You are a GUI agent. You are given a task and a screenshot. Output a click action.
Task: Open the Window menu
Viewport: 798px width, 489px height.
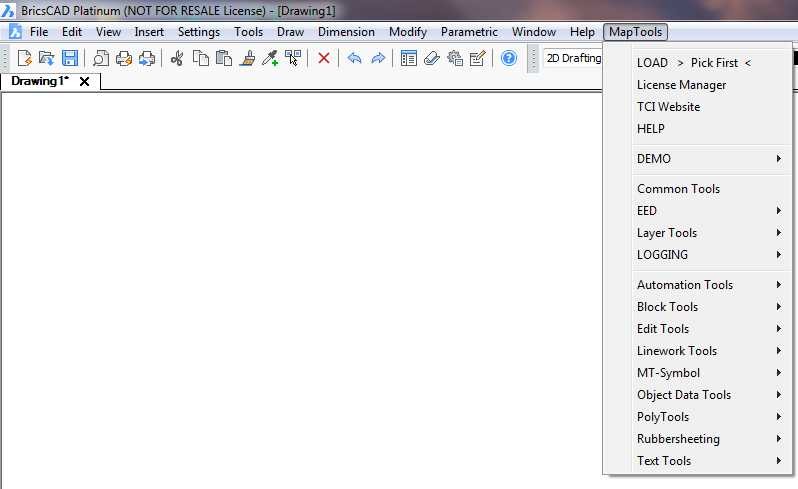click(x=534, y=32)
